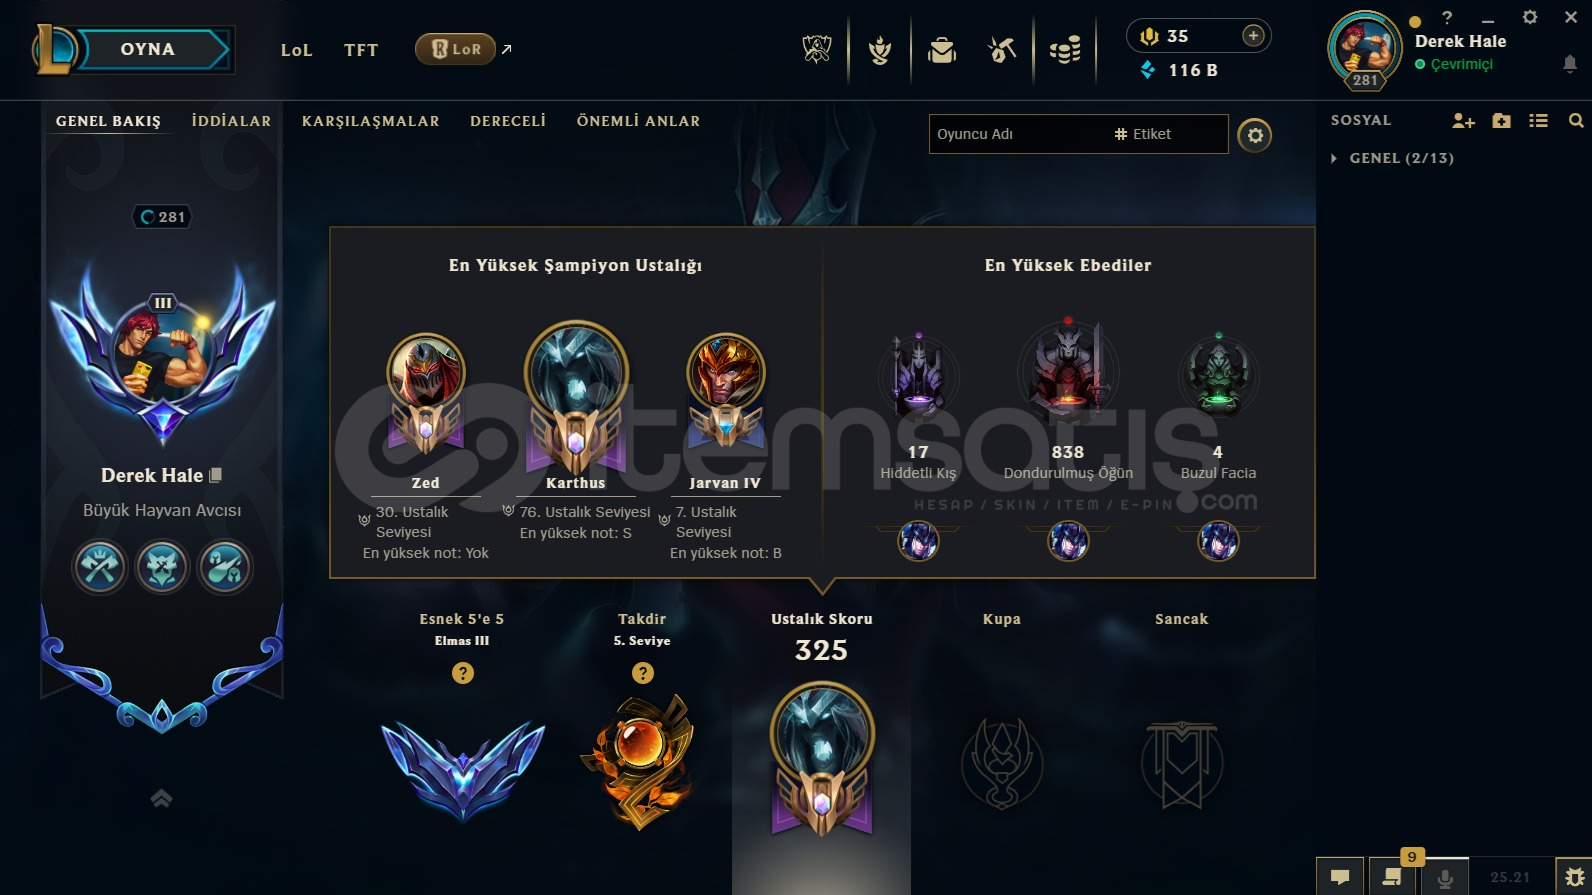Image resolution: width=1592 pixels, height=895 pixels.
Task: Open the Collection backpack icon
Action: pos(941,49)
